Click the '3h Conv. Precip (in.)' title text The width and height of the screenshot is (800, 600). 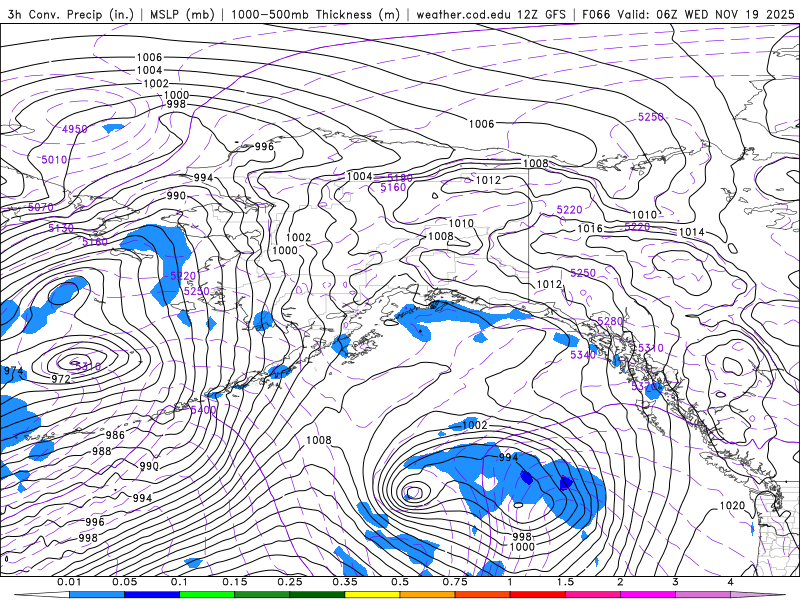point(70,14)
